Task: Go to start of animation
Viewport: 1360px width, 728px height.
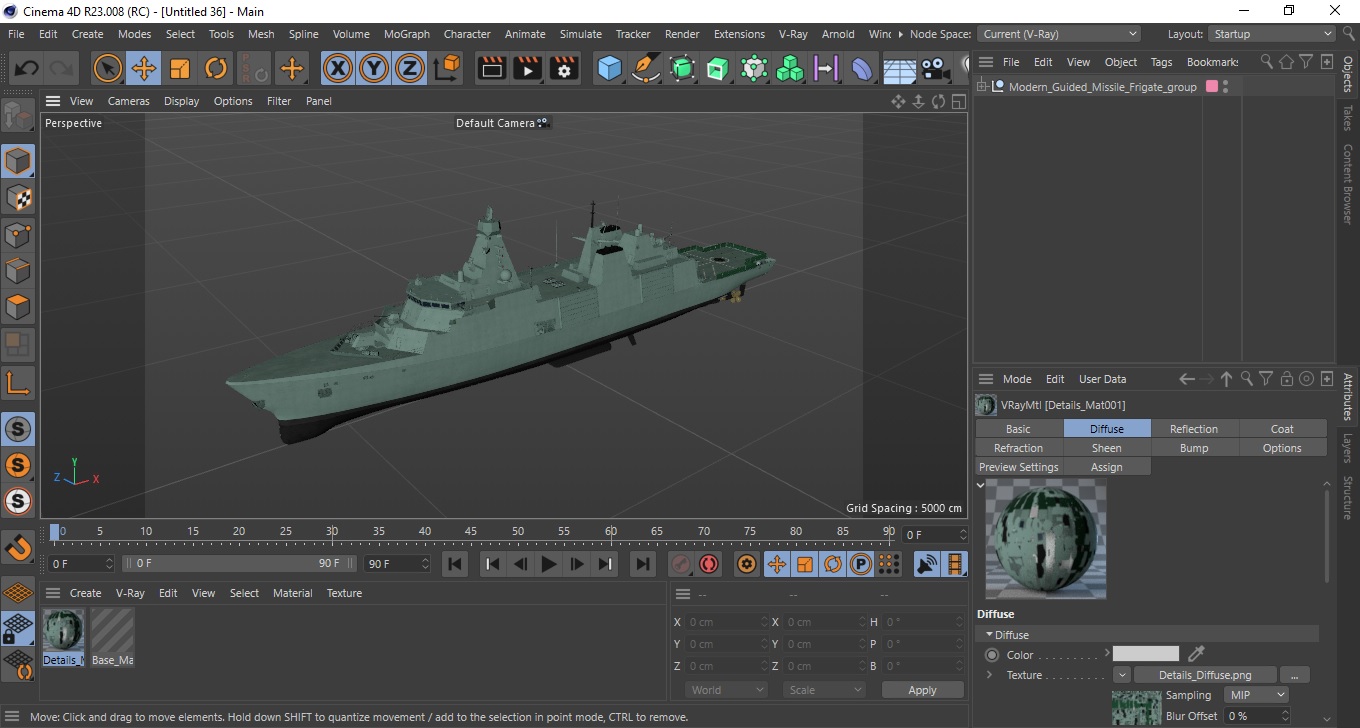Action: [x=455, y=564]
